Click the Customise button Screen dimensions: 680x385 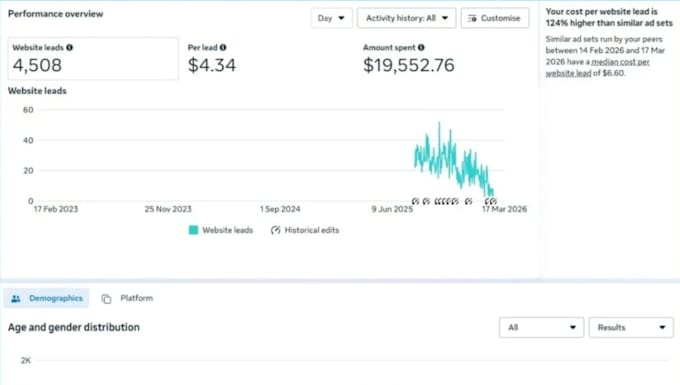[x=495, y=18]
